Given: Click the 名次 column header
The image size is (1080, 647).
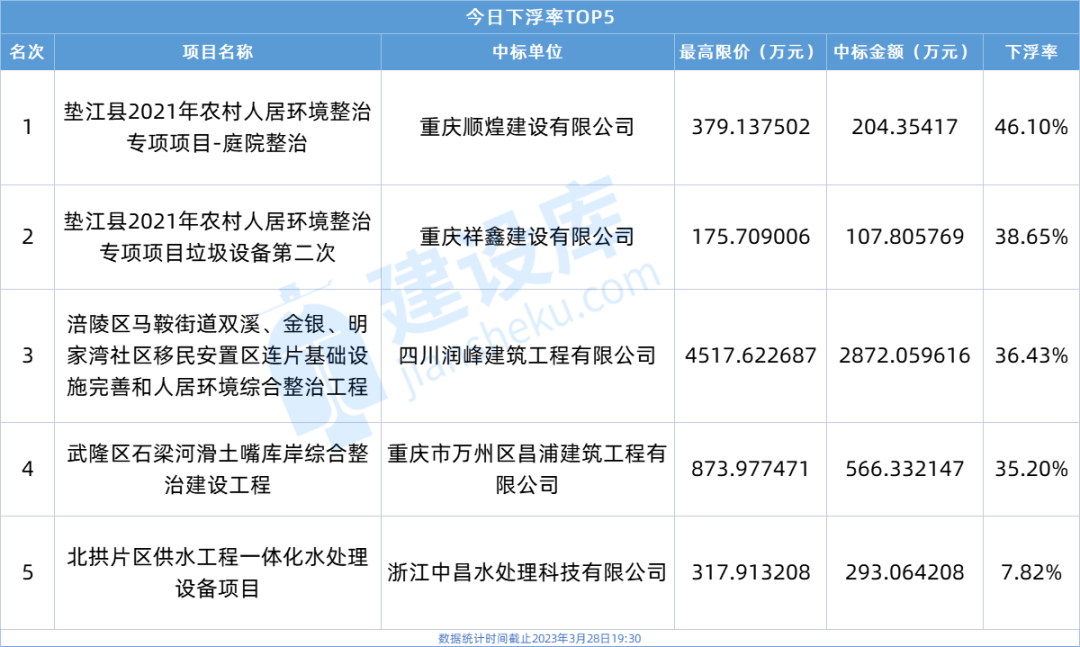Looking at the screenshot, I should (x=27, y=53).
